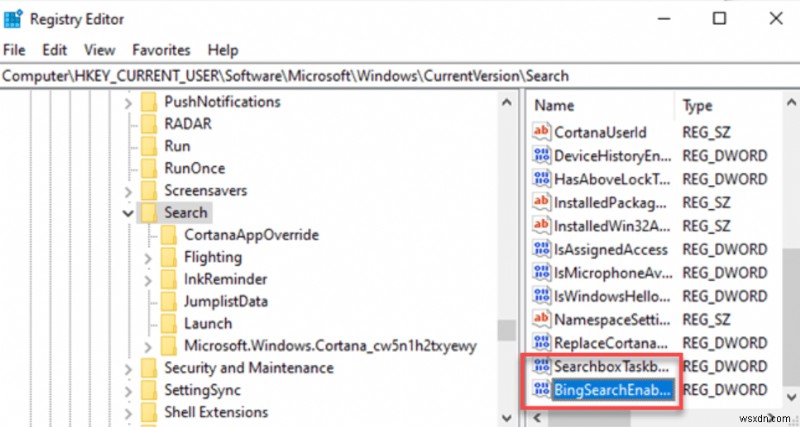Maximize the Registry Editor window

pos(719,19)
